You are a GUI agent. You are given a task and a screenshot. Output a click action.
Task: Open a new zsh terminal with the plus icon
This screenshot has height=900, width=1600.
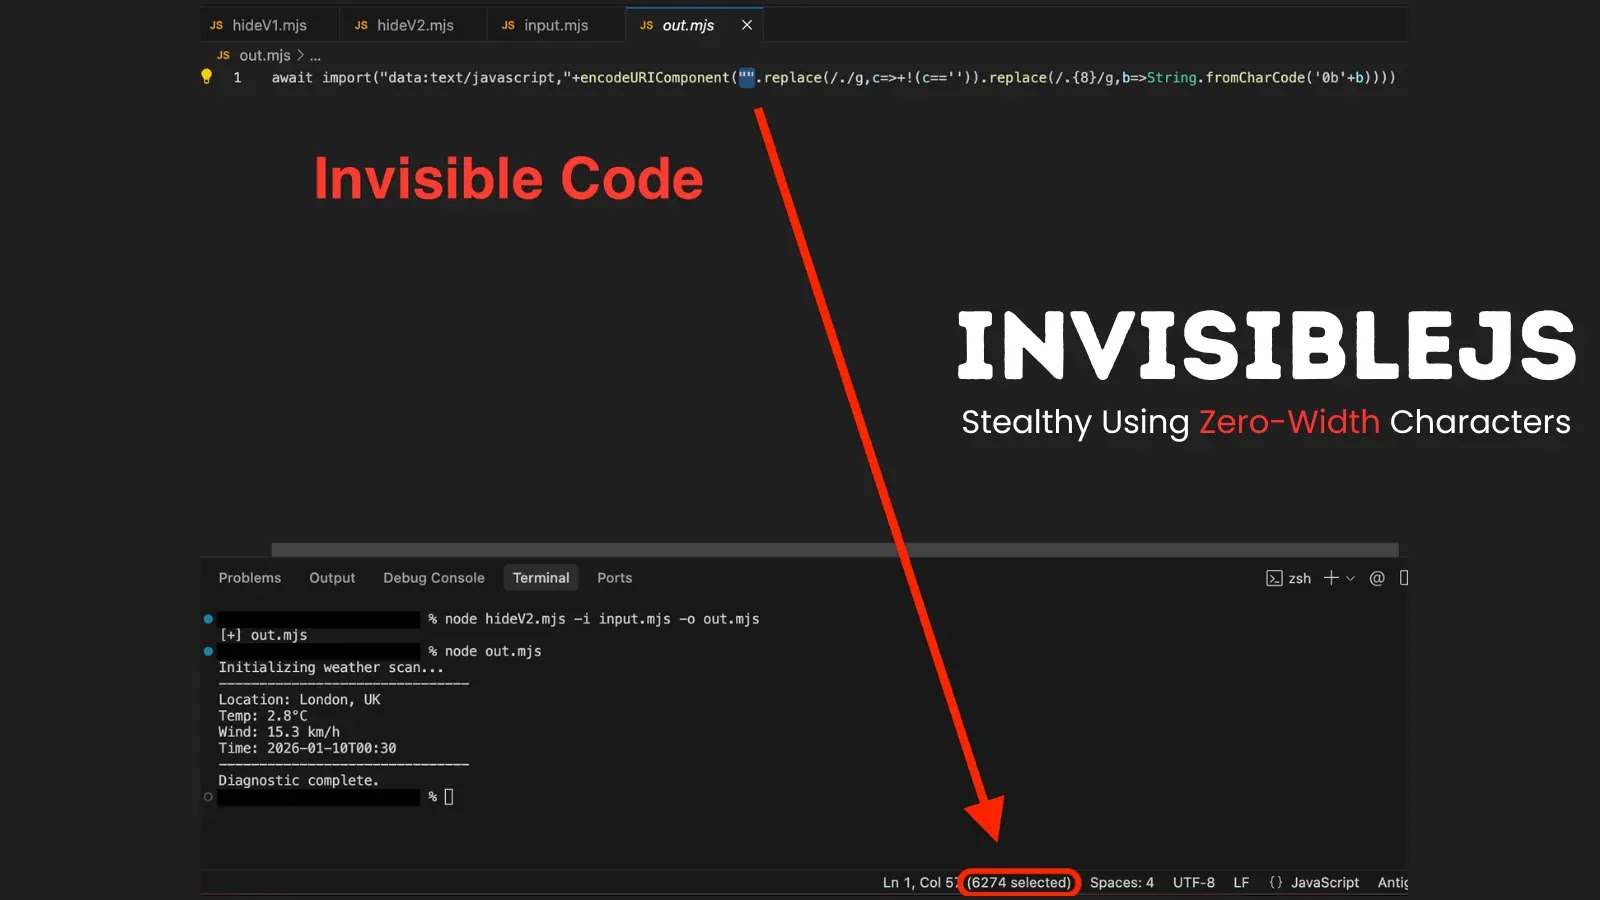click(1331, 578)
